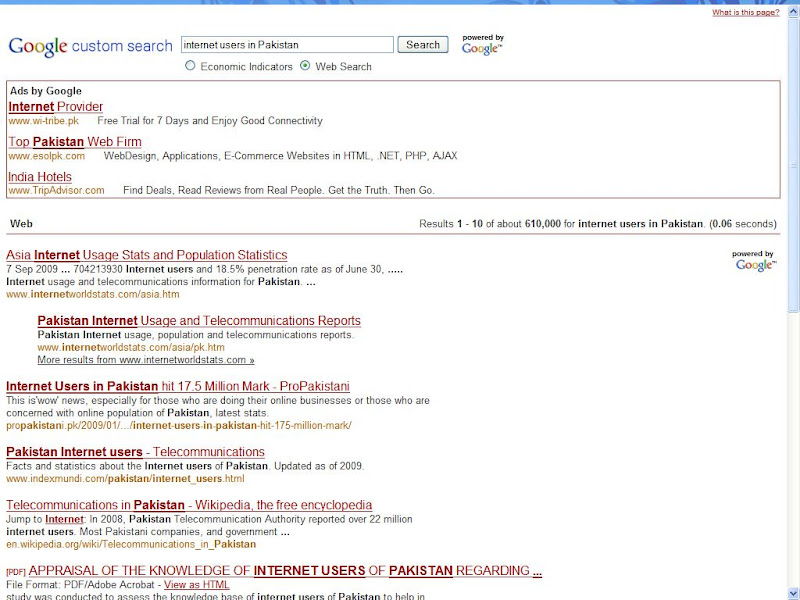
Task: Open the Internet Provider ad link
Action: 56,107
